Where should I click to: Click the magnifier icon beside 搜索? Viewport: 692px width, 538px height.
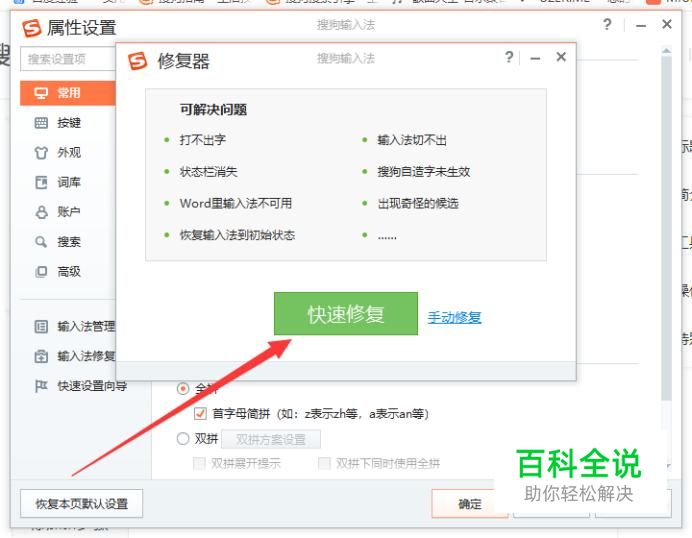click(x=41, y=242)
